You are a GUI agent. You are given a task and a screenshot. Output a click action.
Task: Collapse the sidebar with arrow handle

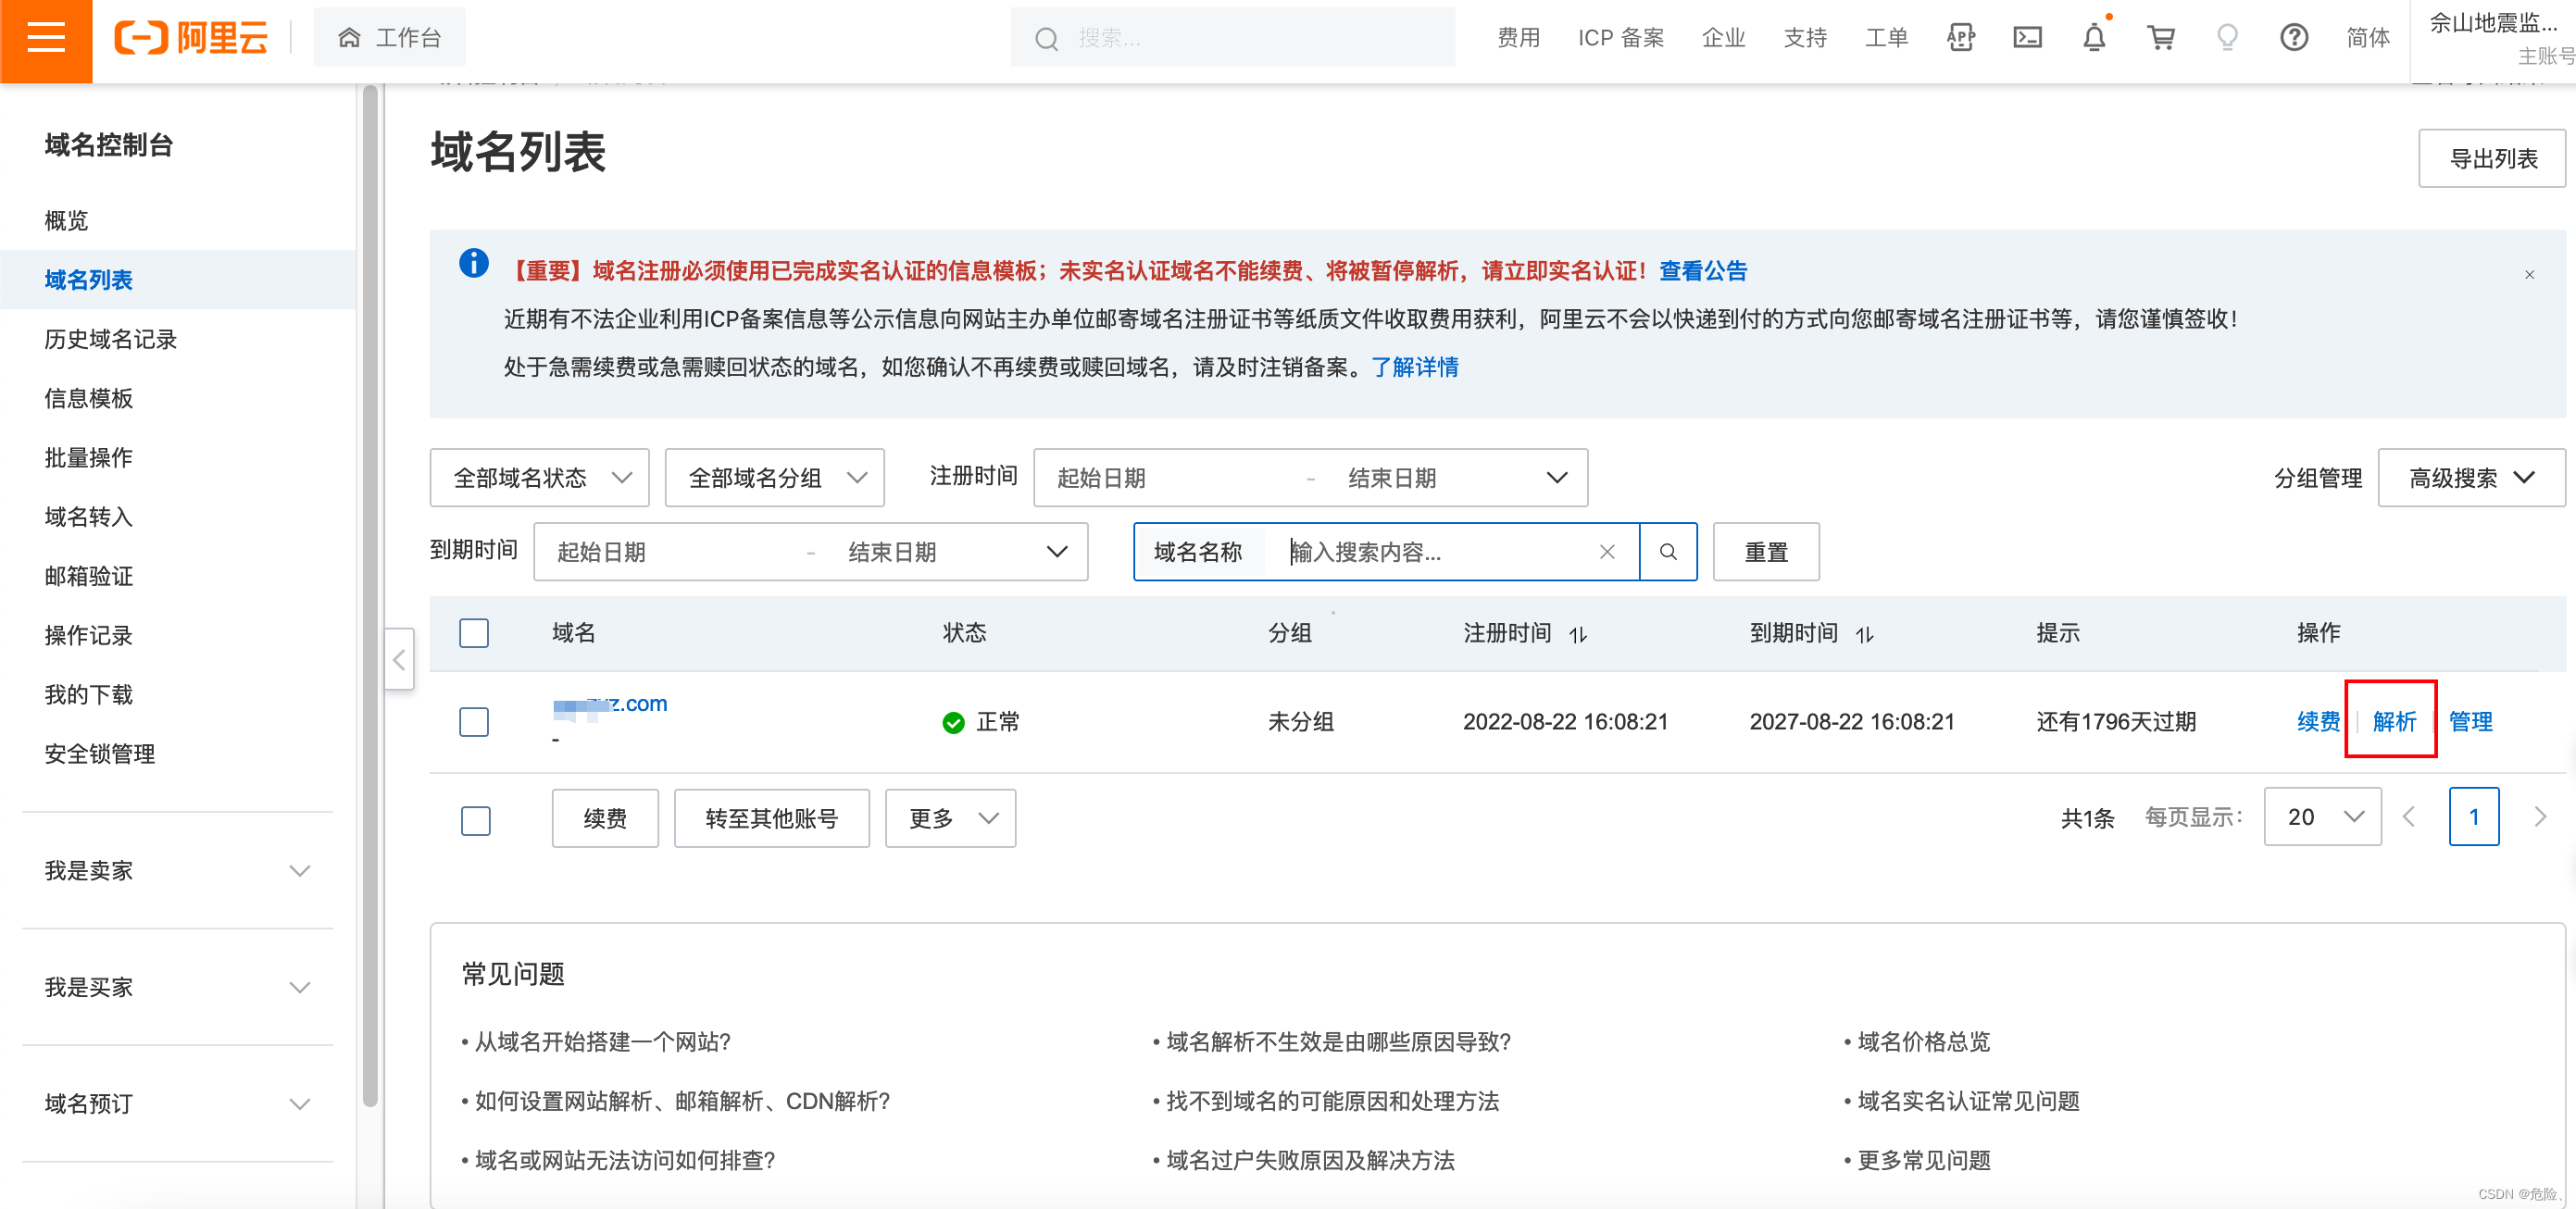[399, 659]
